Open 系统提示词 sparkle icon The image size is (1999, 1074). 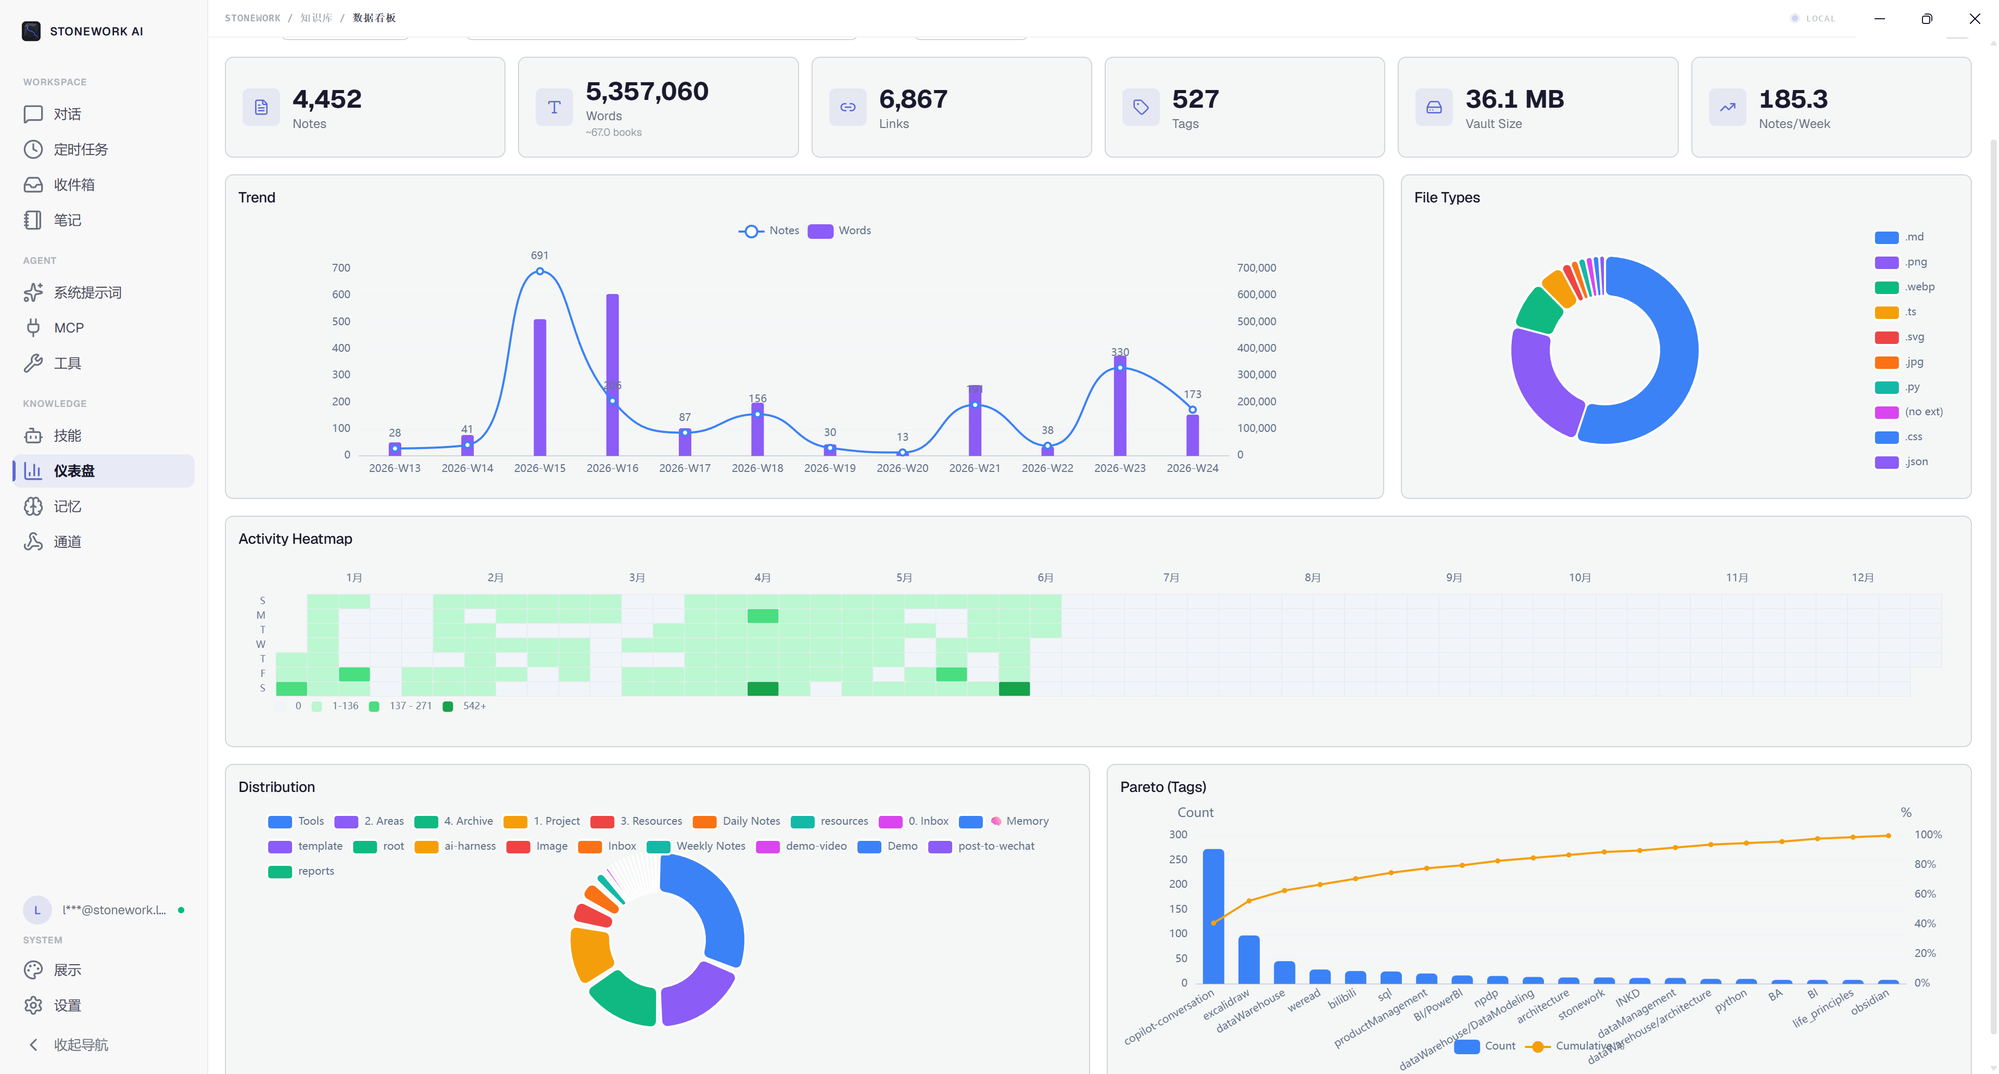click(x=33, y=292)
